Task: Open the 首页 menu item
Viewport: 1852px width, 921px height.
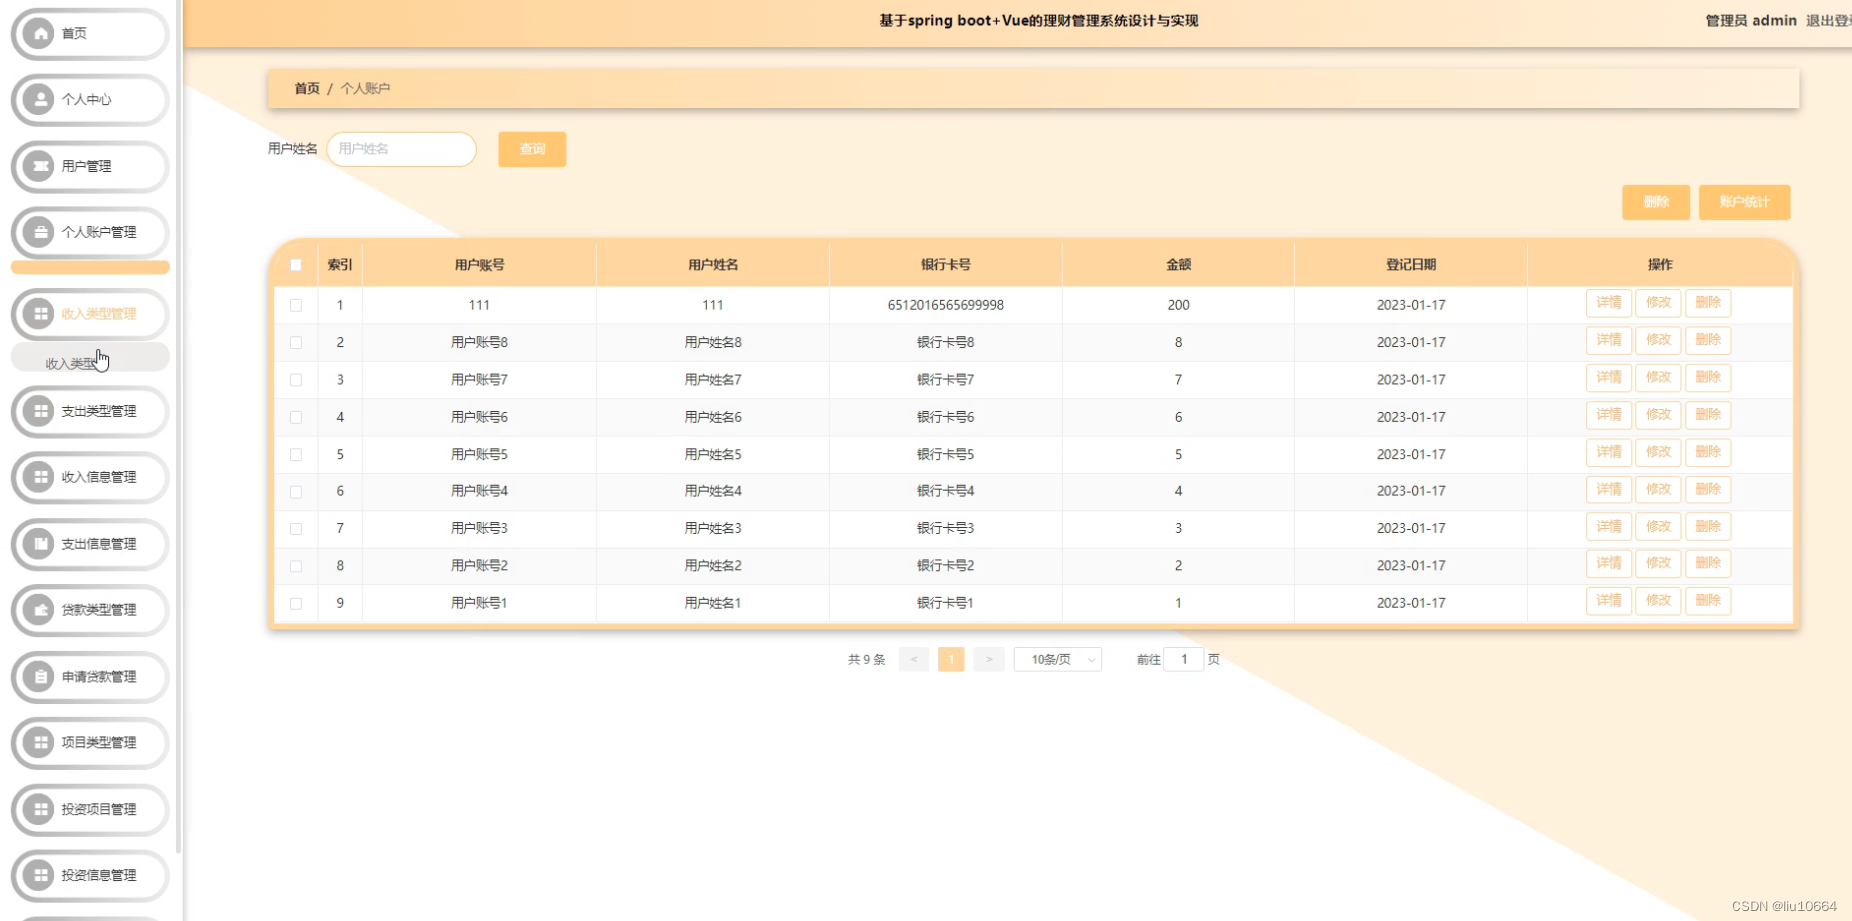Action: [x=90, y=34]
